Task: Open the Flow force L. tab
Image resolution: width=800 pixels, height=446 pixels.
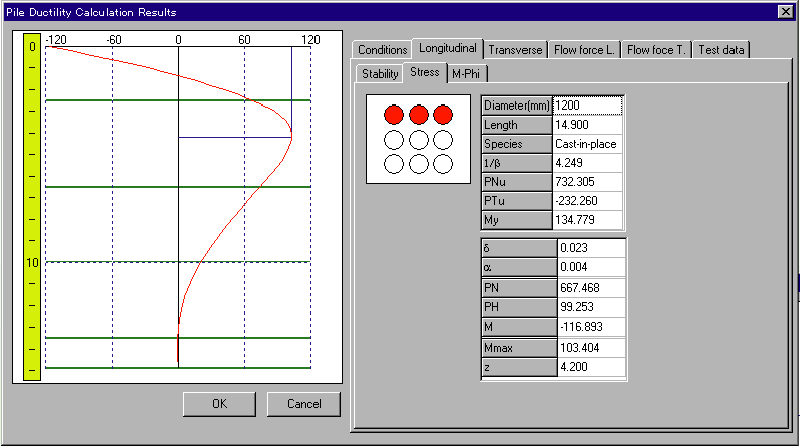Action: [x=584, y=50]
